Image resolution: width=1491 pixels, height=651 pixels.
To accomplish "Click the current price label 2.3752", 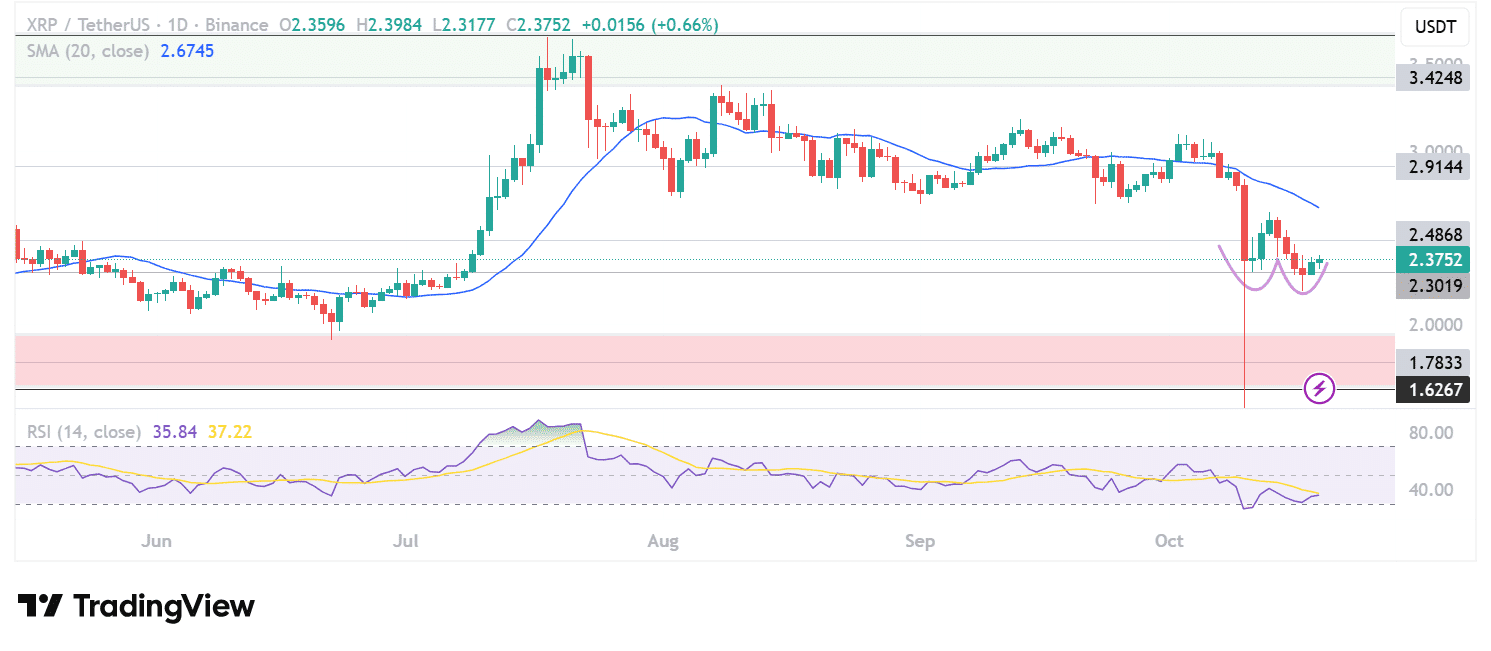I will pyautogui.click(x=1435, y=260).
